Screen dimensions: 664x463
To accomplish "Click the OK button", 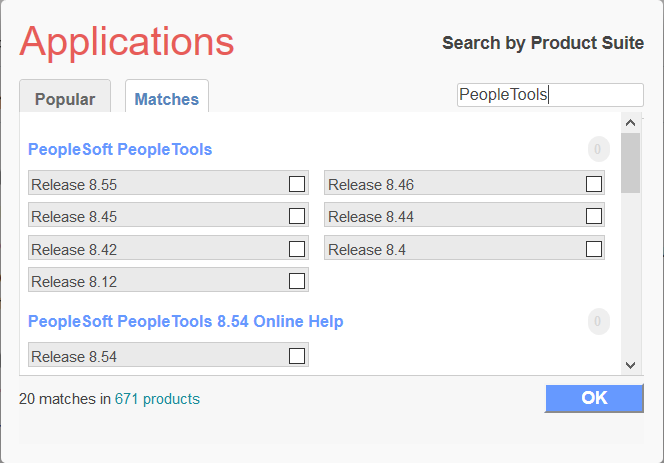I will [595, 398].
